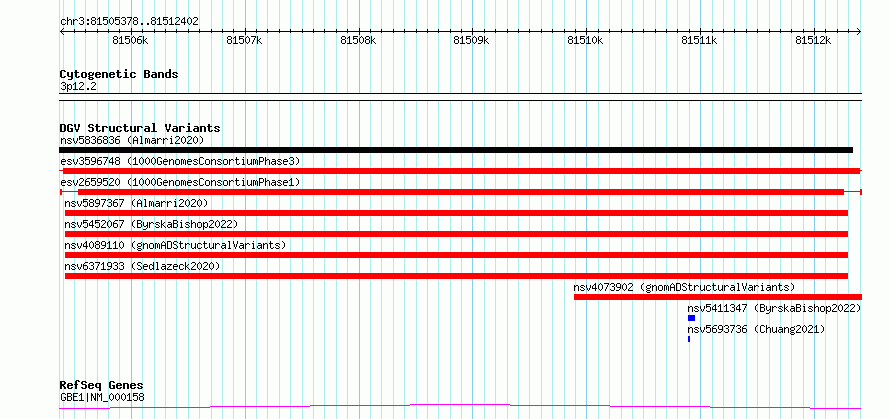Image resolution: width=890 pixels, height=419 pixels.
Task: Open variant label nsv4089110 (gnomADStructuralVariants)
Action: 175,245
